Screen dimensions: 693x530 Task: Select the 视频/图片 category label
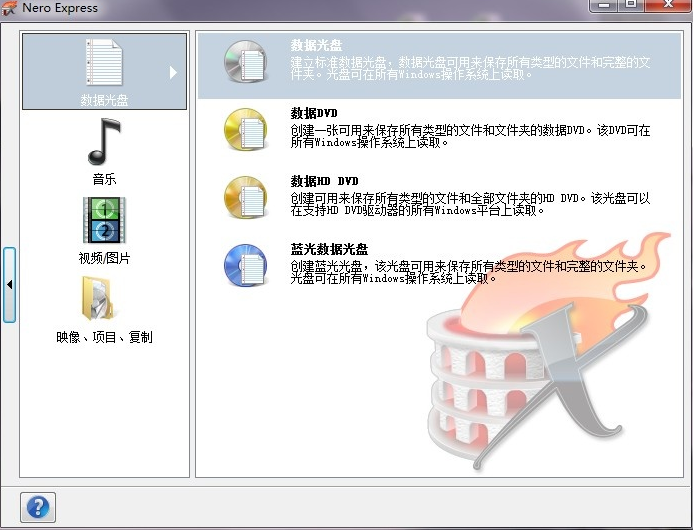pyautogui.click(x=104, y=258)
